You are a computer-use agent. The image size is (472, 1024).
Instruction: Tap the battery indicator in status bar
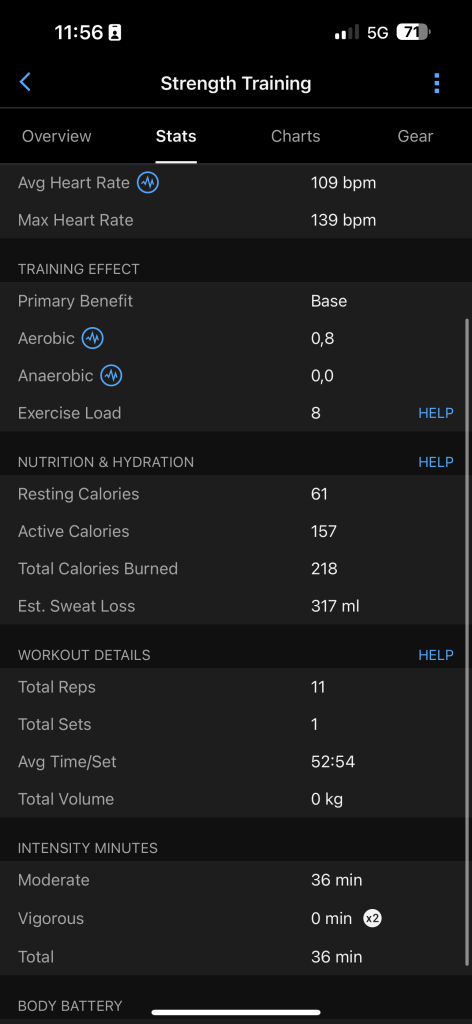(x=413, y=32)
